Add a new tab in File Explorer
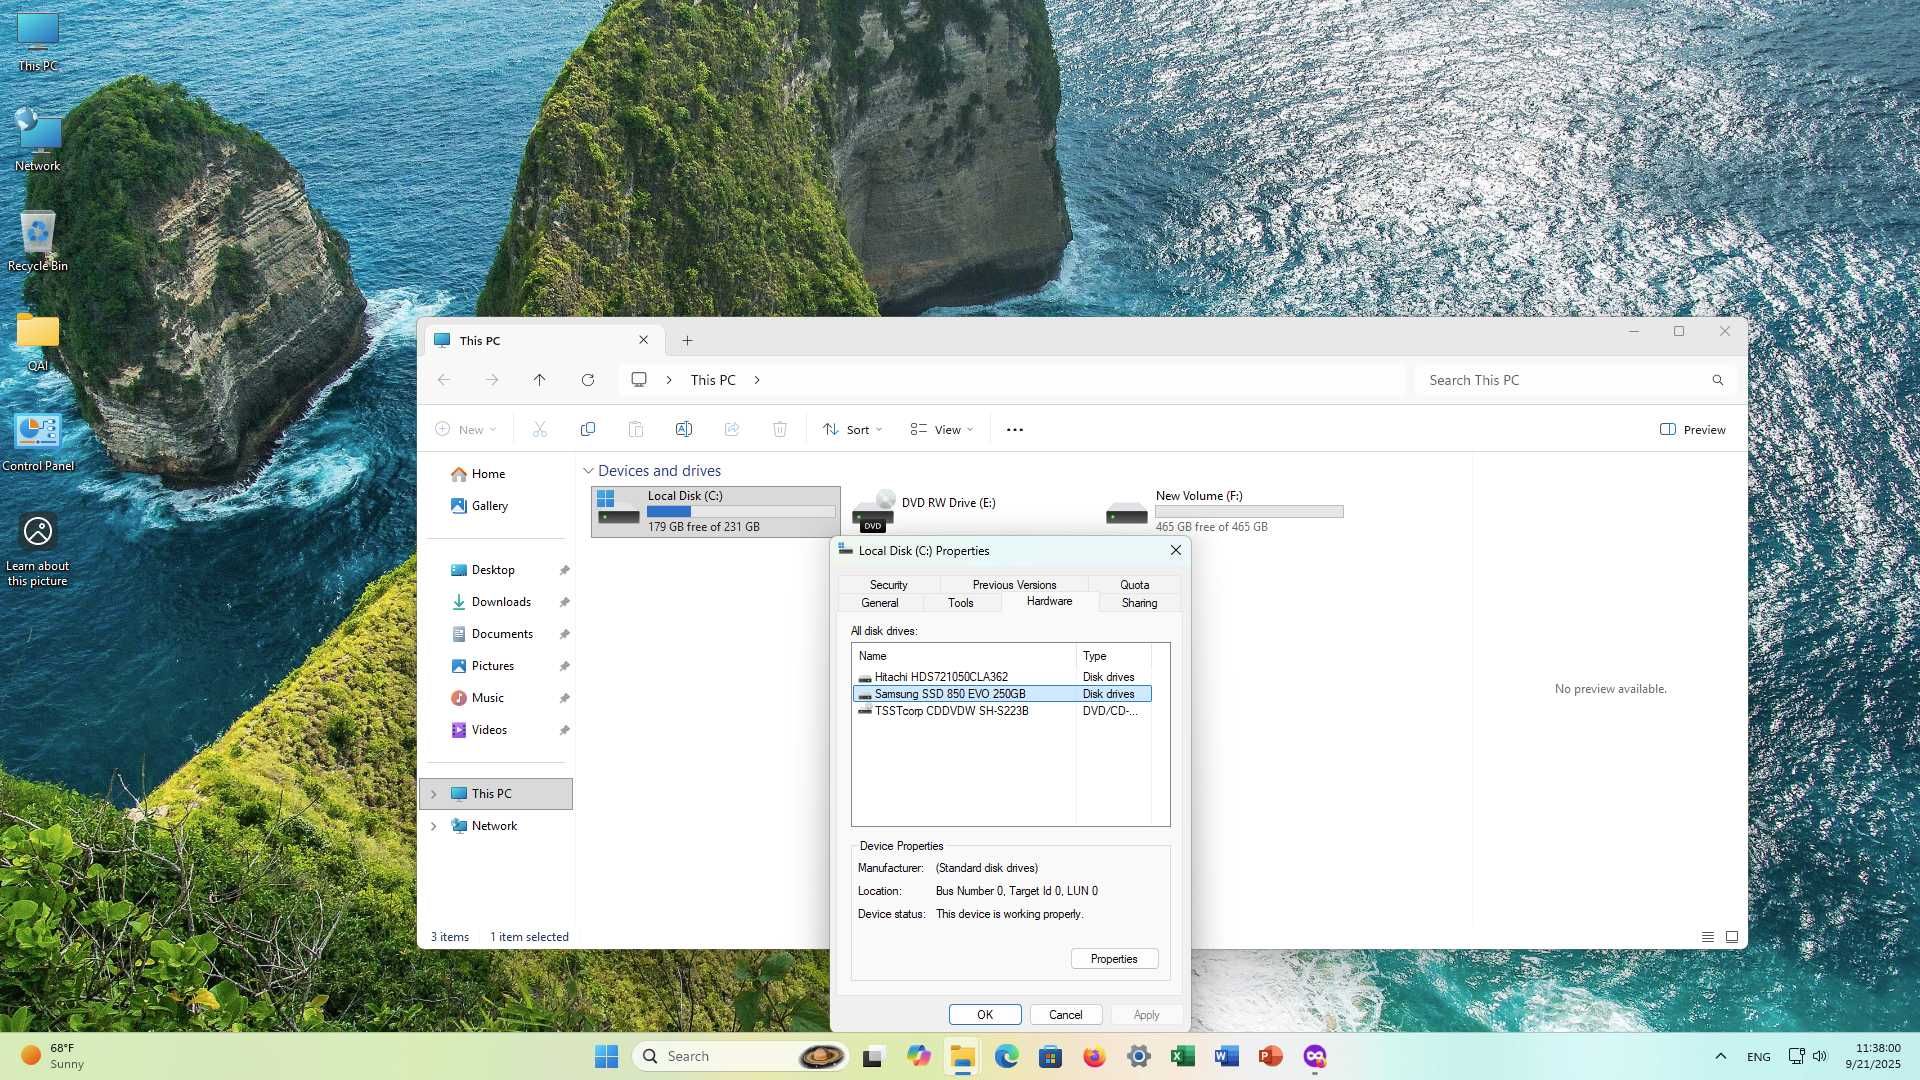 click(687, 341)
